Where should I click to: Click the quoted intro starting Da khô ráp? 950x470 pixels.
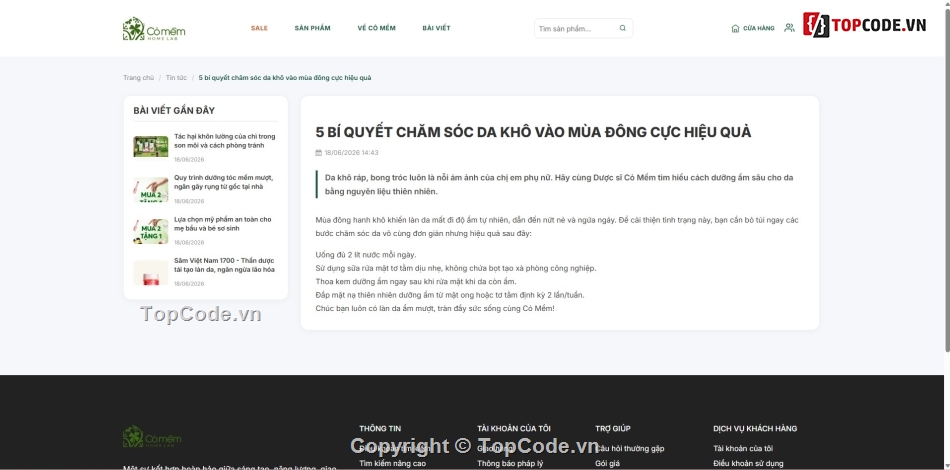pos(559,184)
